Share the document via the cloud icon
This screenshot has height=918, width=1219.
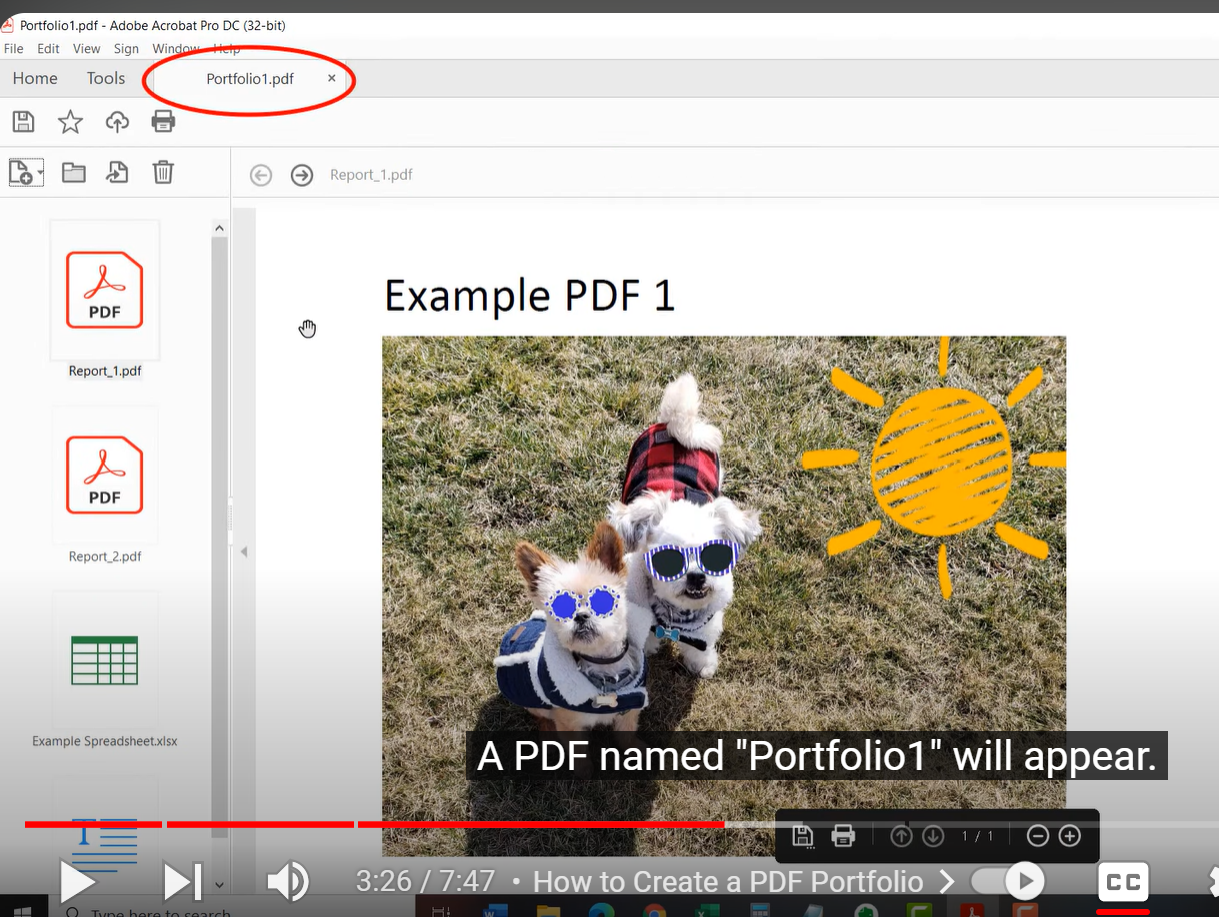click(116, 121)
